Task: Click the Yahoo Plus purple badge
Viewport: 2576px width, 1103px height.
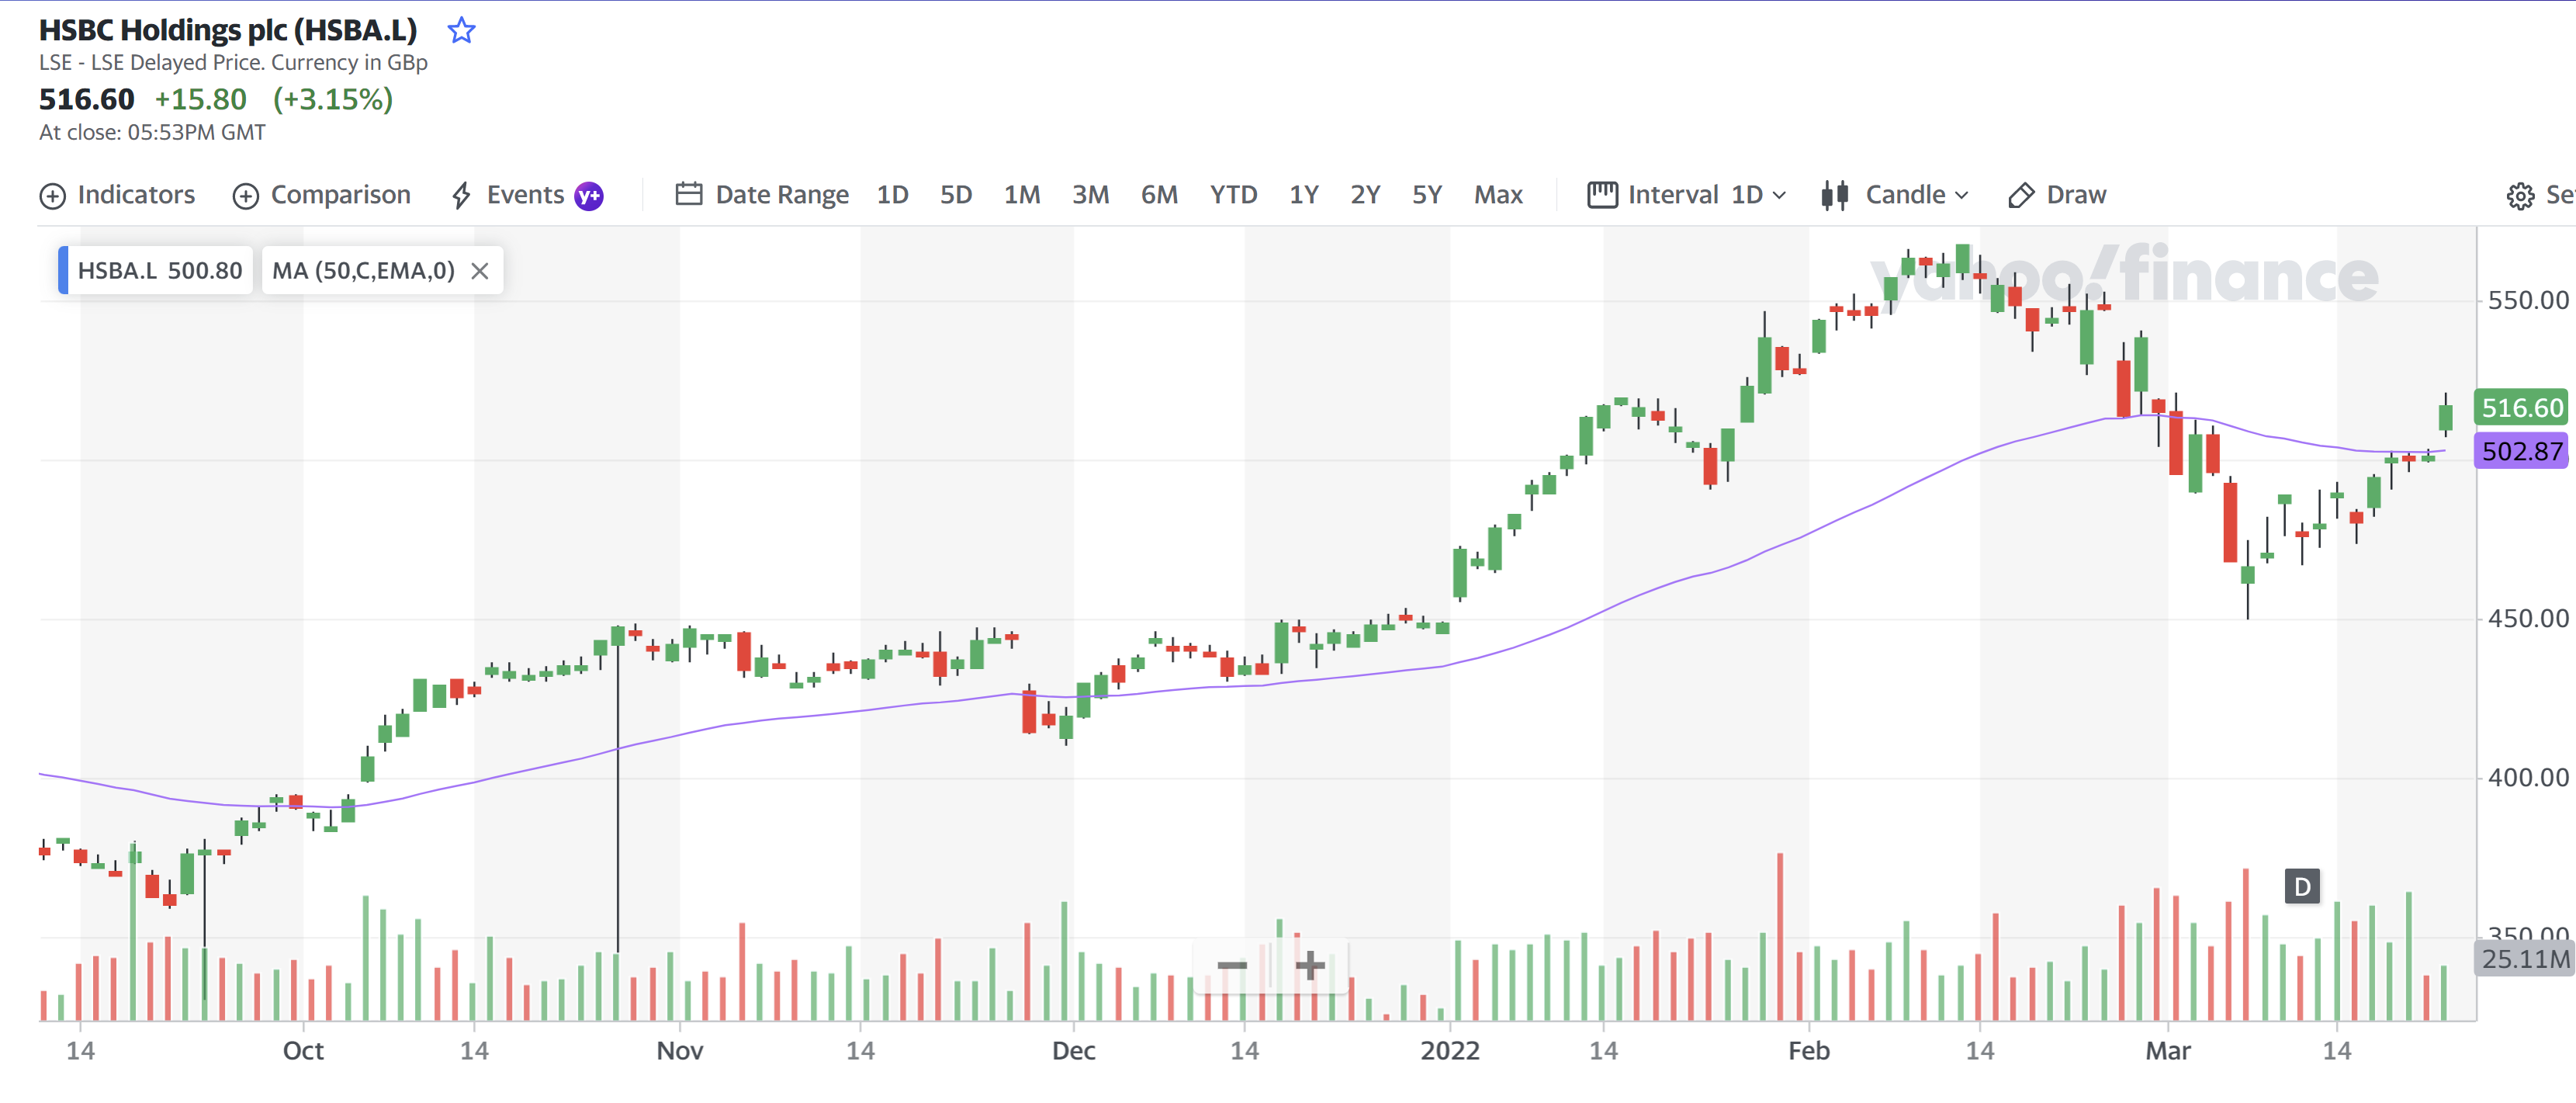Action: (589, 196)
